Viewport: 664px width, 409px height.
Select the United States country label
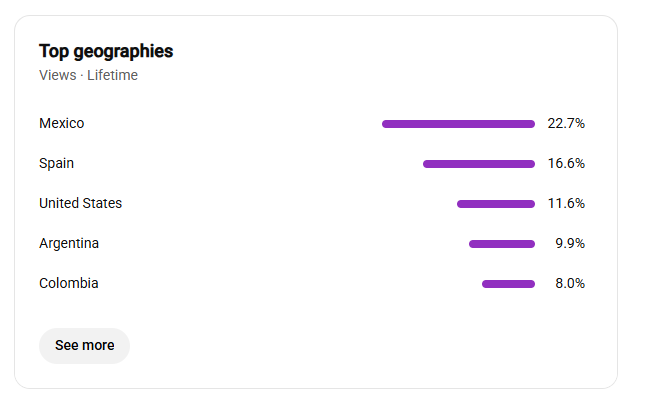80,203
